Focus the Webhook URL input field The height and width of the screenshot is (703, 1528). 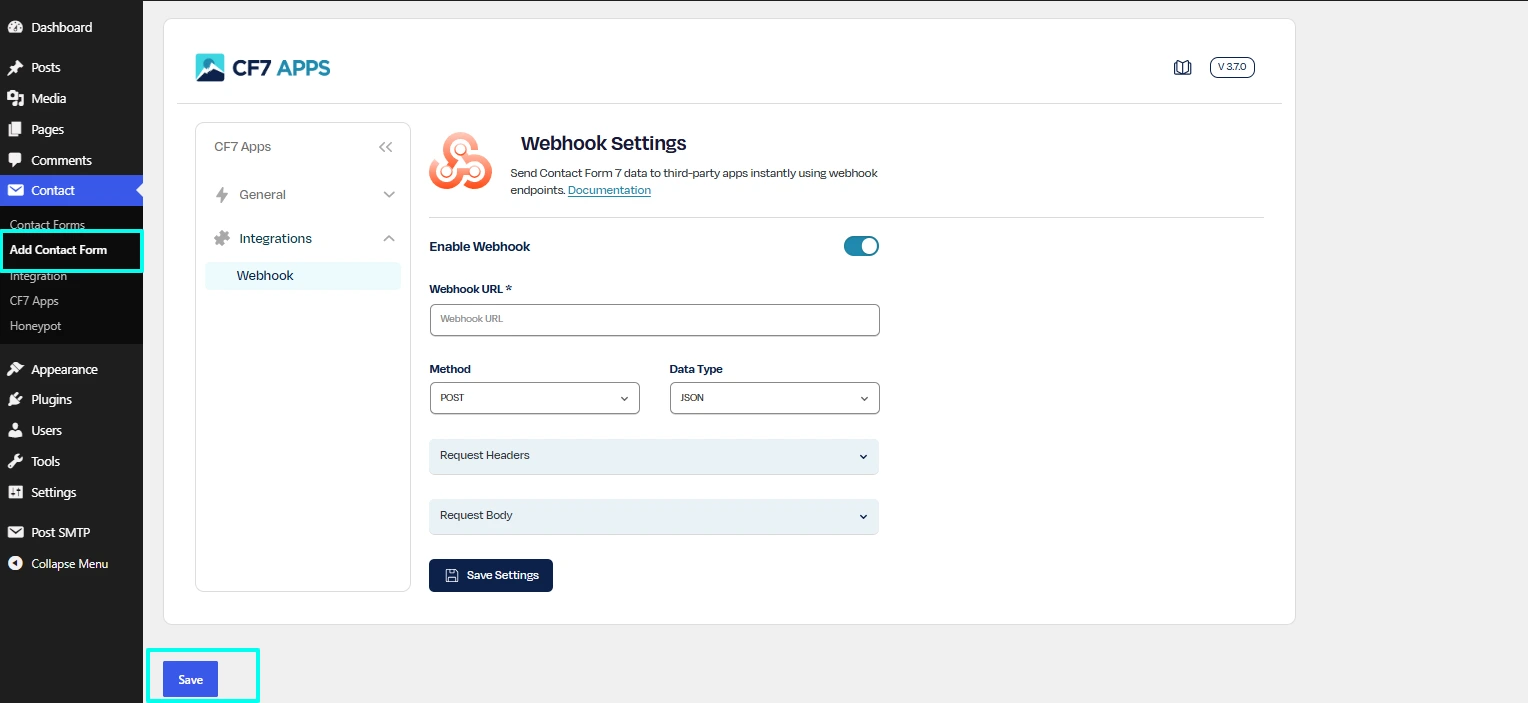(654, 320)
